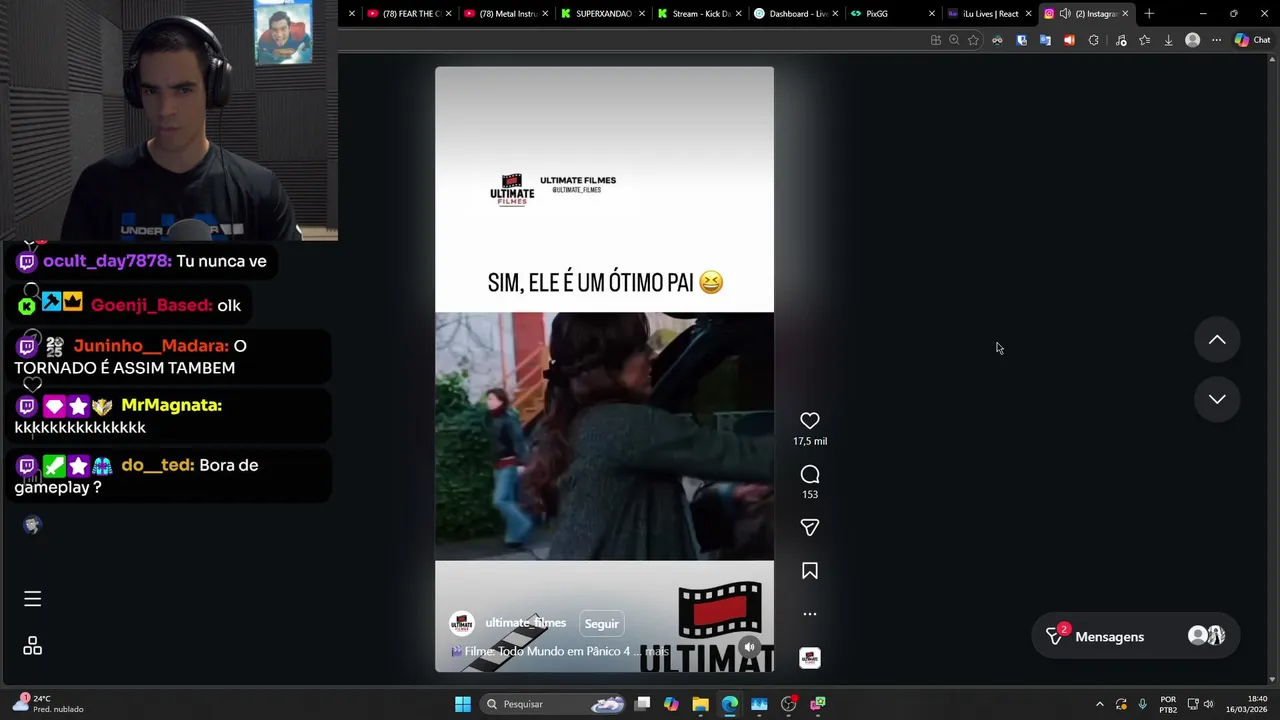Open browser settings and more menu
The image size is (1280, 720).
tap(1216, 40)
